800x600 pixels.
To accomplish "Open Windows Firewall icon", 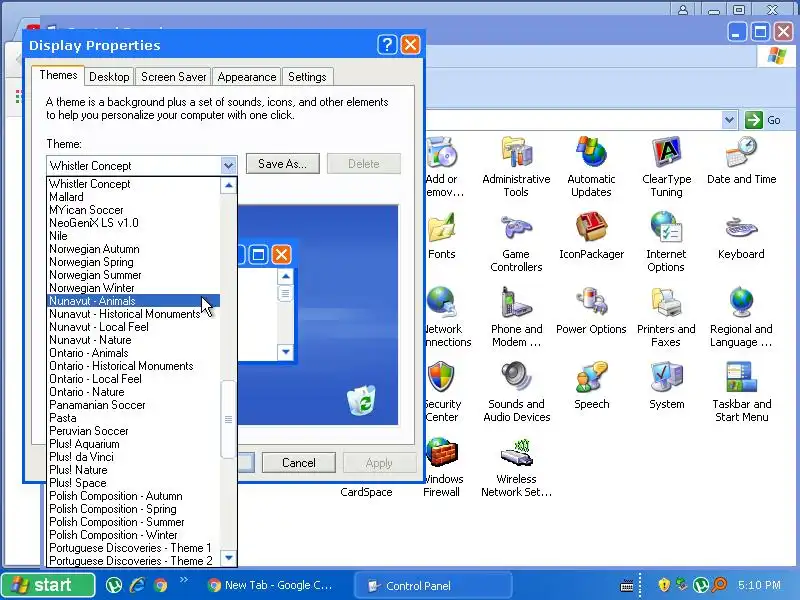I will (442, 467).
